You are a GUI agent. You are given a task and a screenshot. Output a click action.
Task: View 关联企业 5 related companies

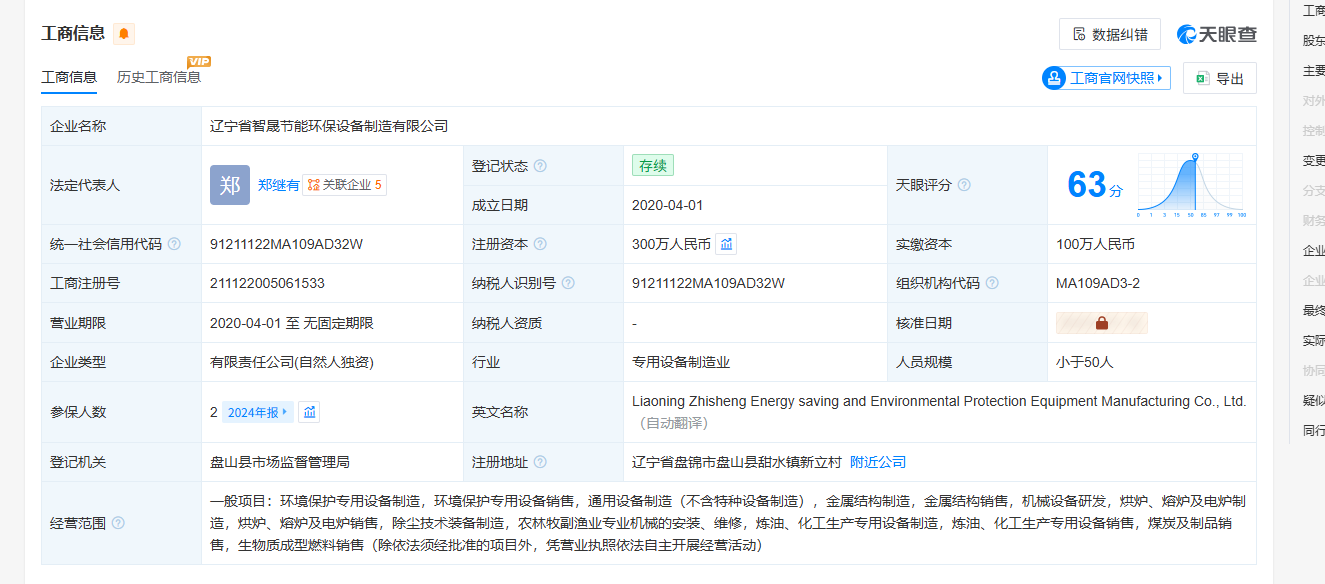[x=345, y=185]
